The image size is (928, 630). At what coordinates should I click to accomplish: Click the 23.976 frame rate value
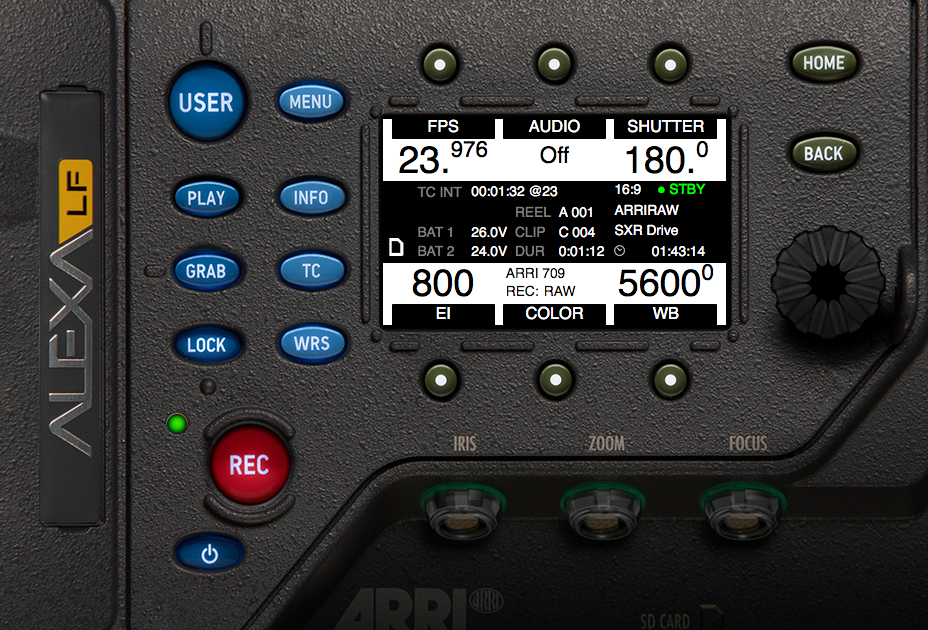(x=443, y=158)
